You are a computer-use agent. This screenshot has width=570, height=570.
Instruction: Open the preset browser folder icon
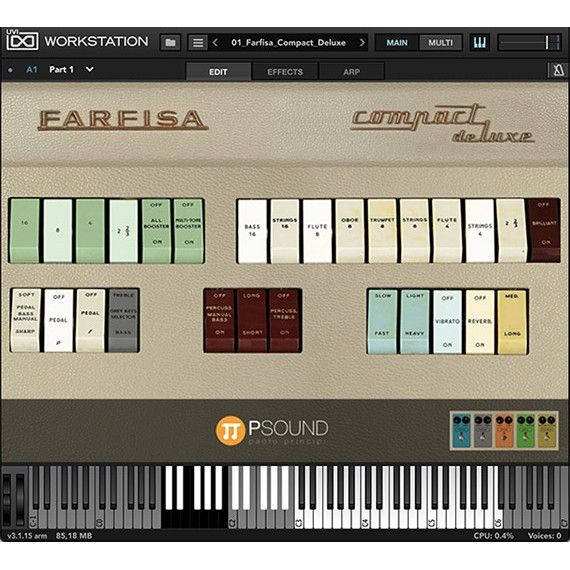click(x=170, y=43)
